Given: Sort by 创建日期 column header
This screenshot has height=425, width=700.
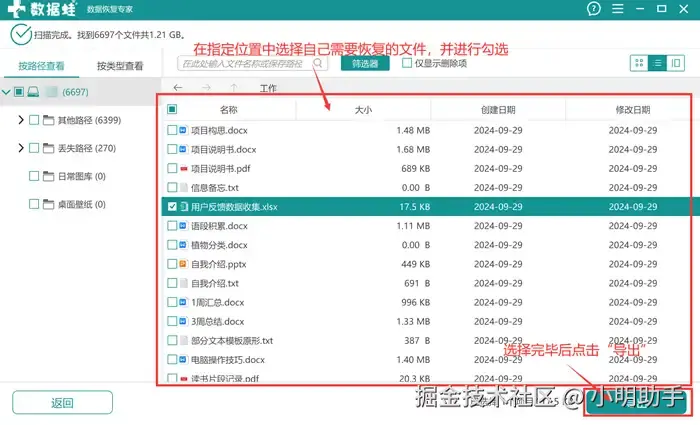Looking at the screenshot, I should click(x=498, y=110).
